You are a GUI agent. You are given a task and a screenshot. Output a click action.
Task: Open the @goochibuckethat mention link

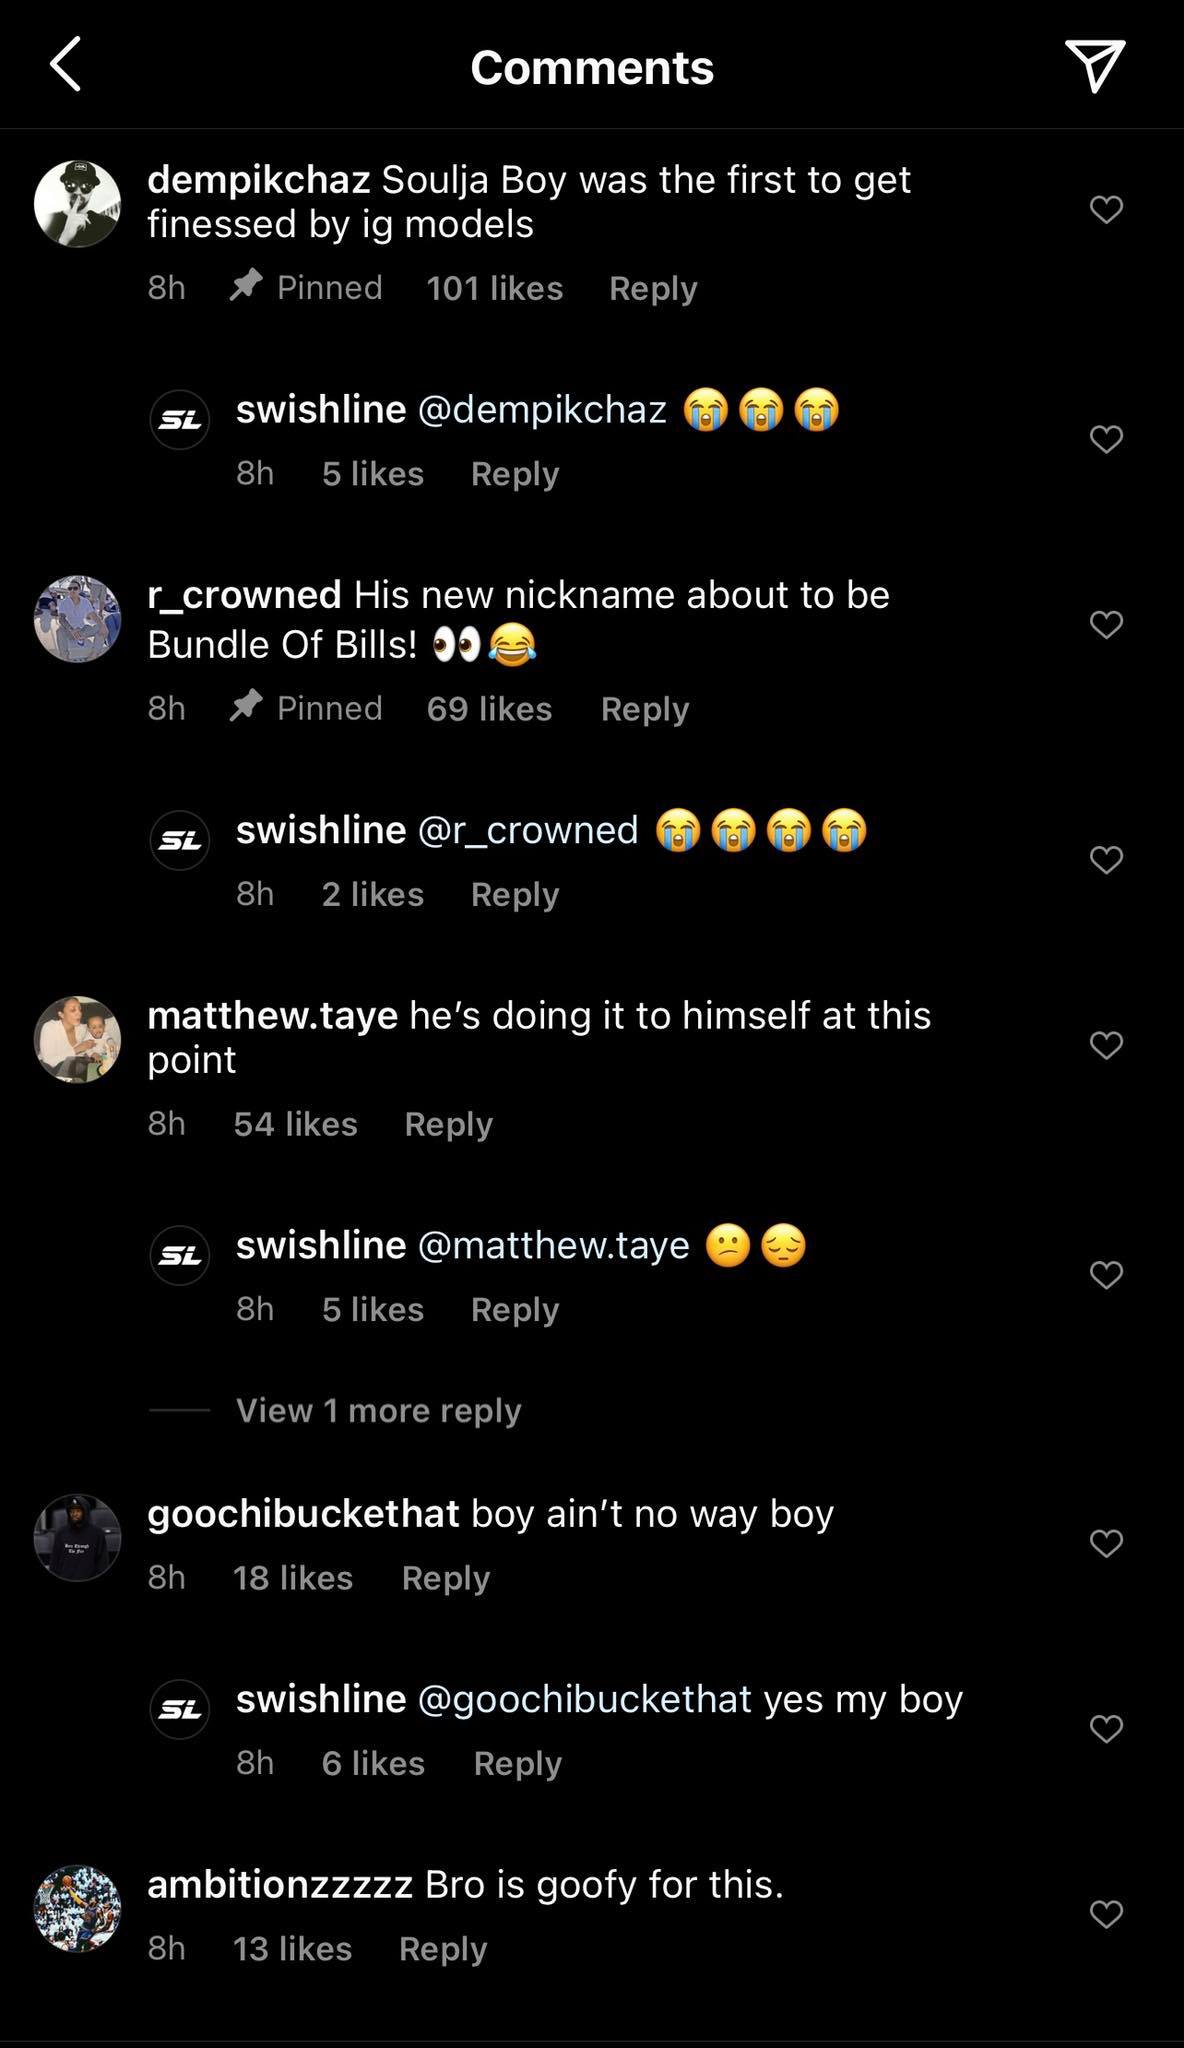584,1699
